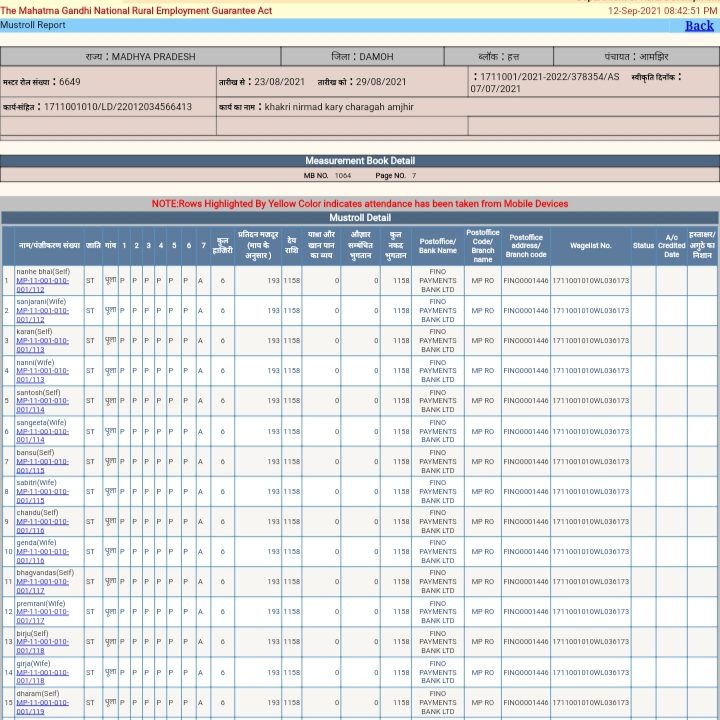Open nanni(Wife) registration number link
The image size is (720, 720).
(x=42, y=375)
